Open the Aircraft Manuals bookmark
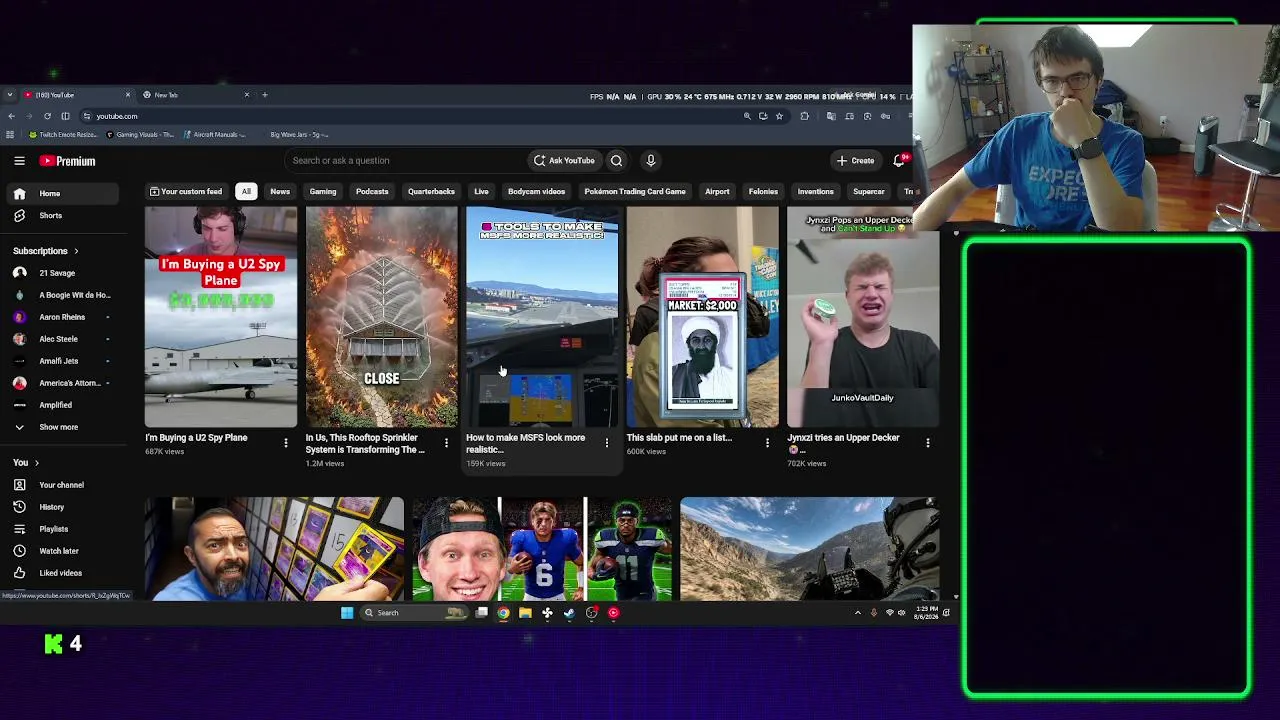The image size is (1280, 720). (x=214, y=134)
